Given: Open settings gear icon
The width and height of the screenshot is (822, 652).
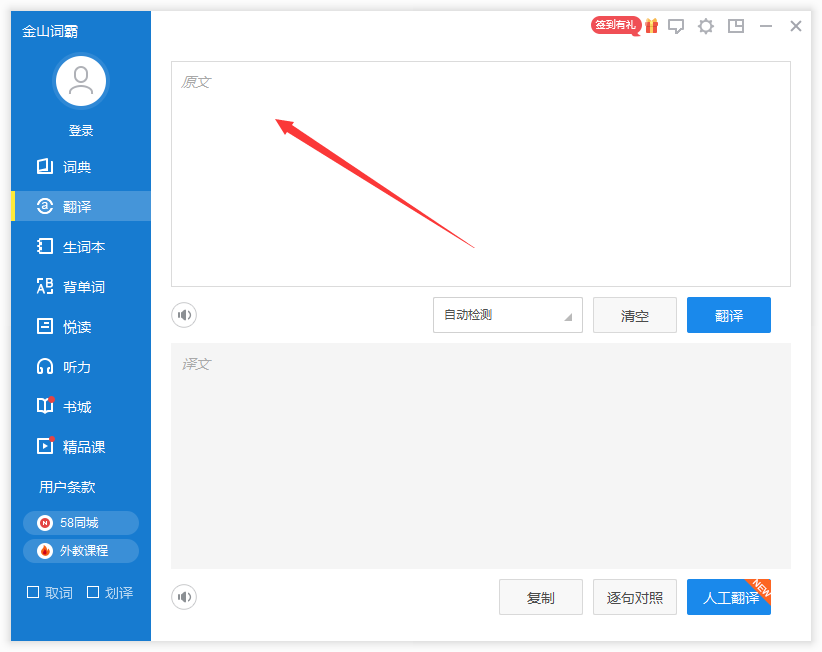Looking at the screenshot, I should point(706,26).
